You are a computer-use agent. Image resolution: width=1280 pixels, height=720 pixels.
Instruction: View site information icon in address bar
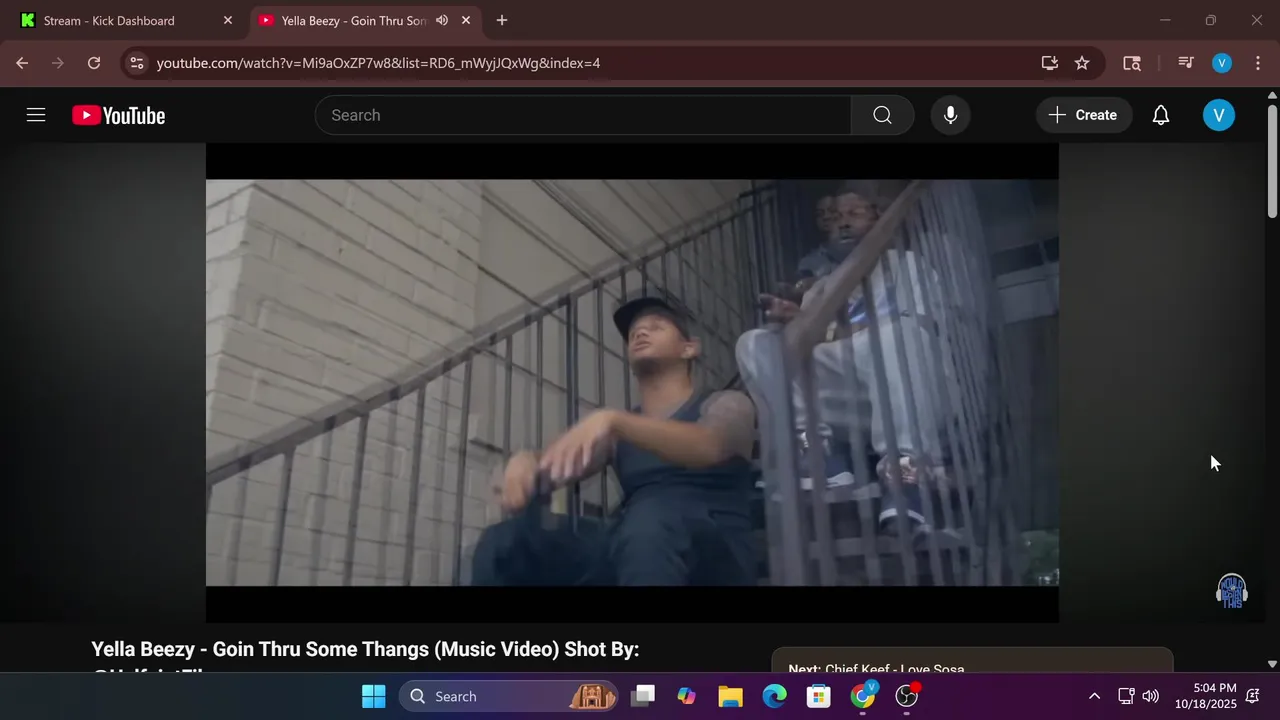pyautogui.click(x=137, y=63)
